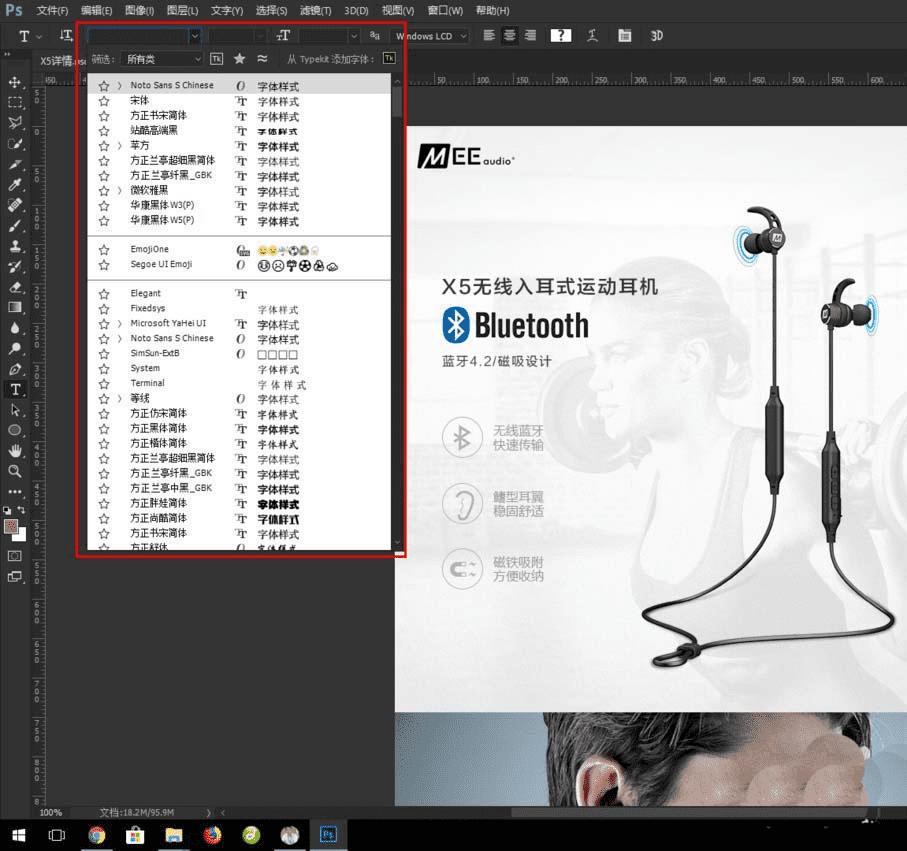
Task: Select the Zoom tool in toolbar
Action: point(15,471)
